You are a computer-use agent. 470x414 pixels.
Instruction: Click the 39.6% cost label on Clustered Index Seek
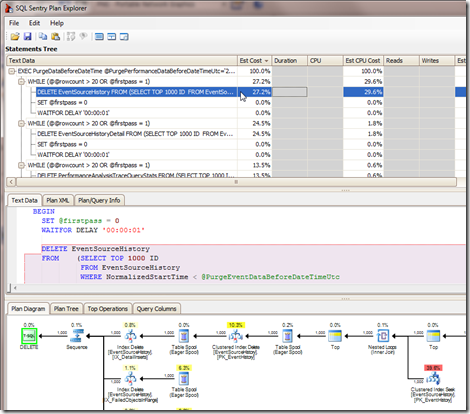433,368
